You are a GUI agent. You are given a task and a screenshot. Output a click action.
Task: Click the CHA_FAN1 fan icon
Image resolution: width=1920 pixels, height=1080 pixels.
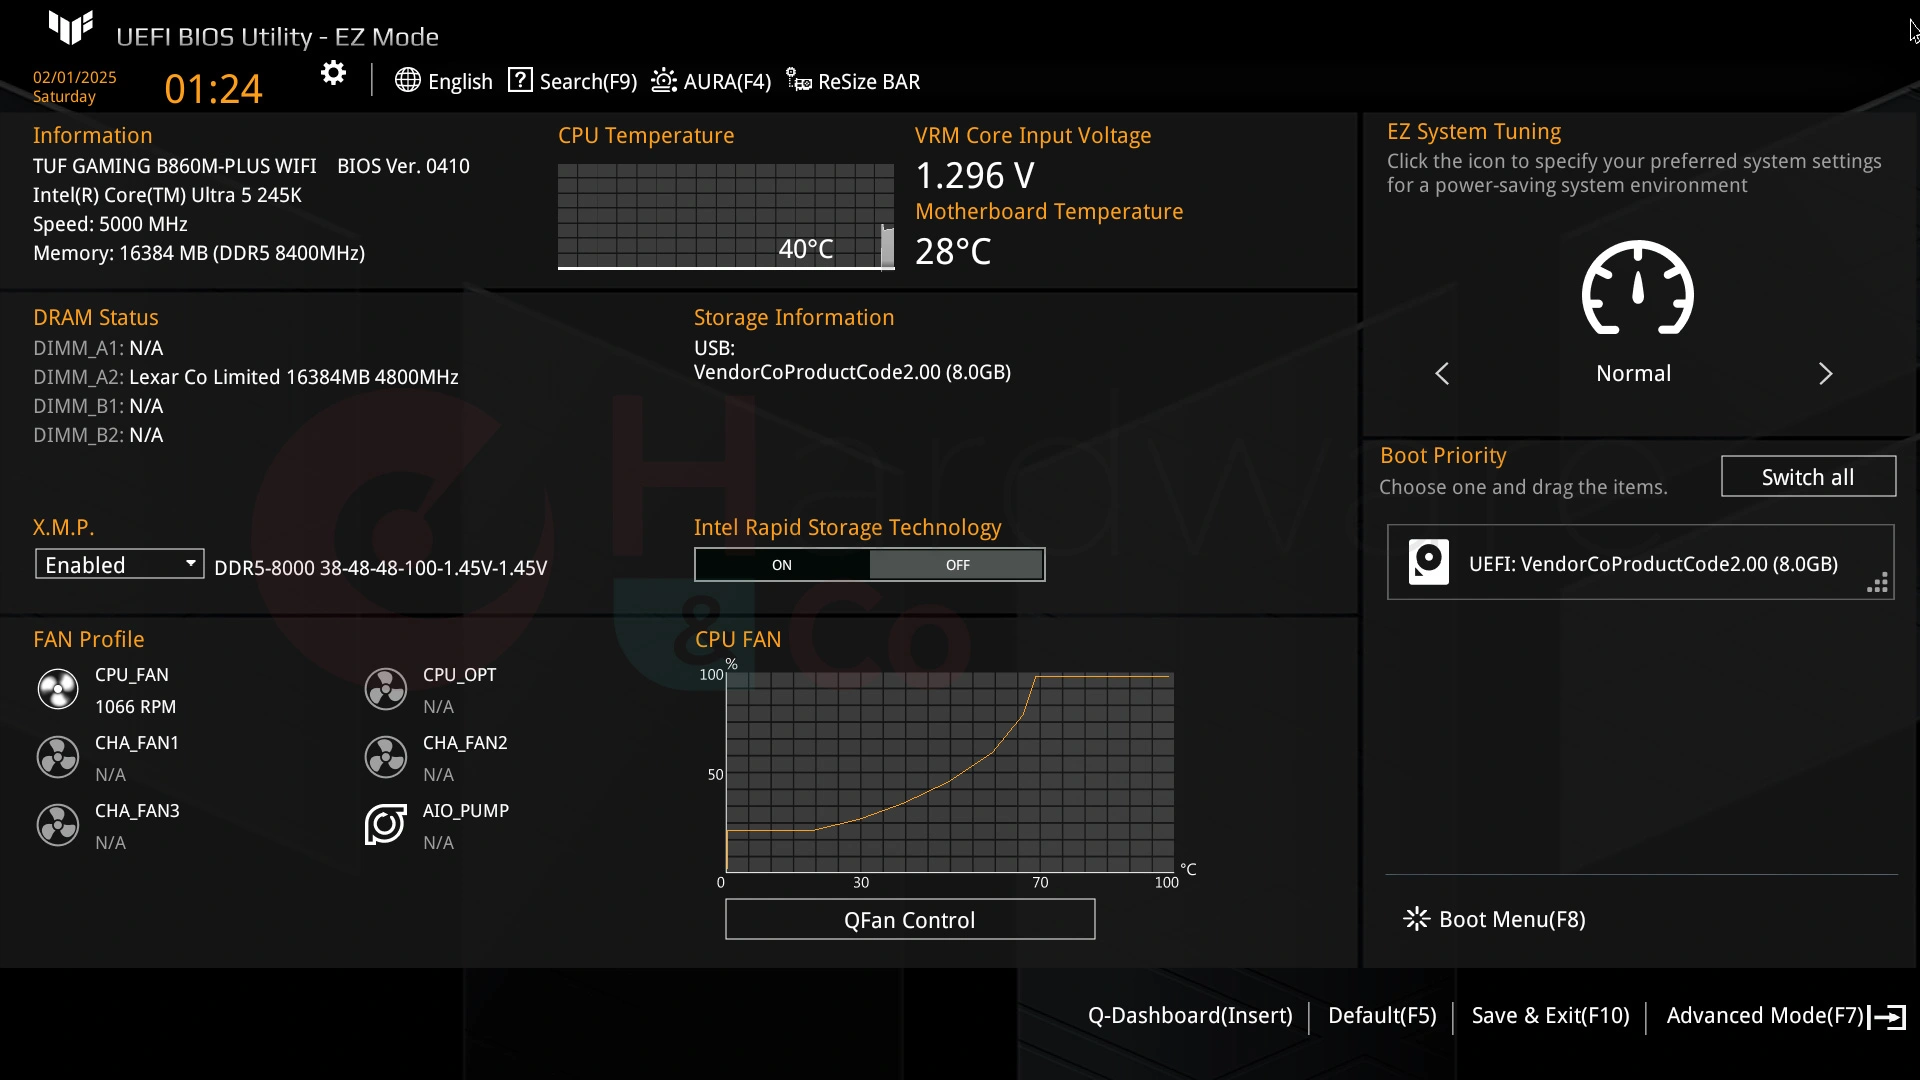pos(58,757)
